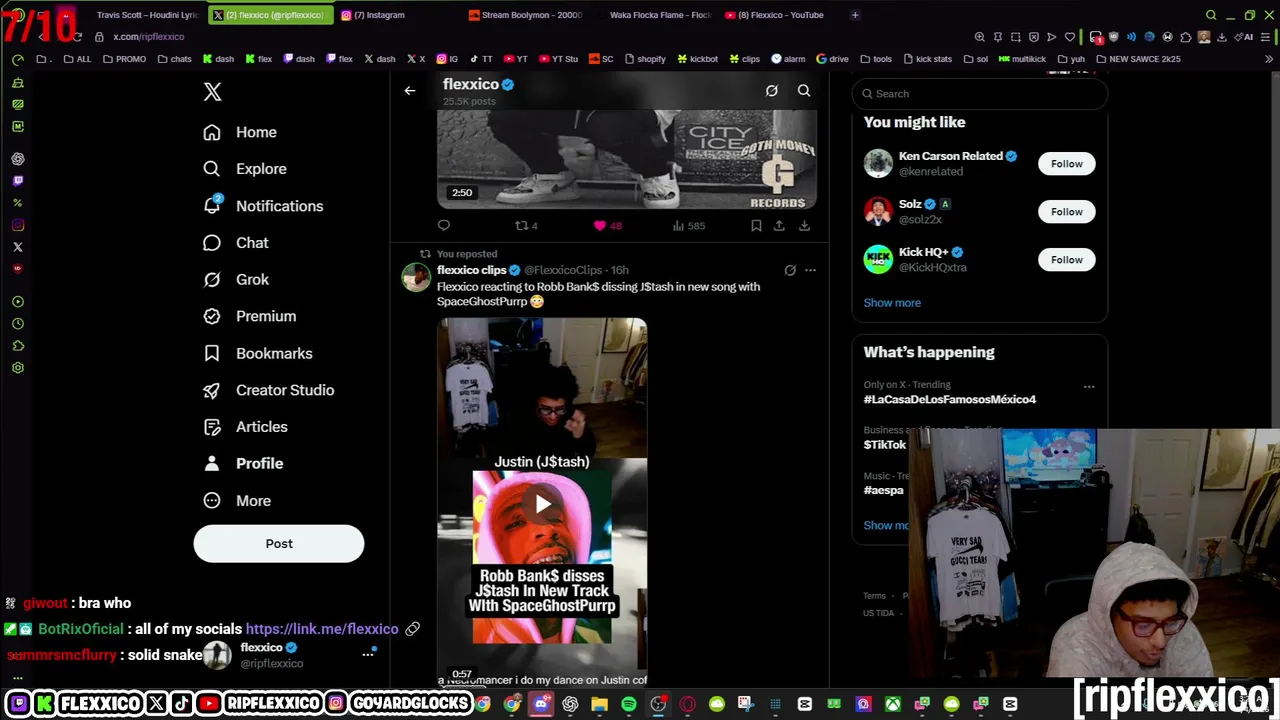Open the drive bookmark
The width and height of the screenshot is (1280, 720).
click(x=833, y=59)
